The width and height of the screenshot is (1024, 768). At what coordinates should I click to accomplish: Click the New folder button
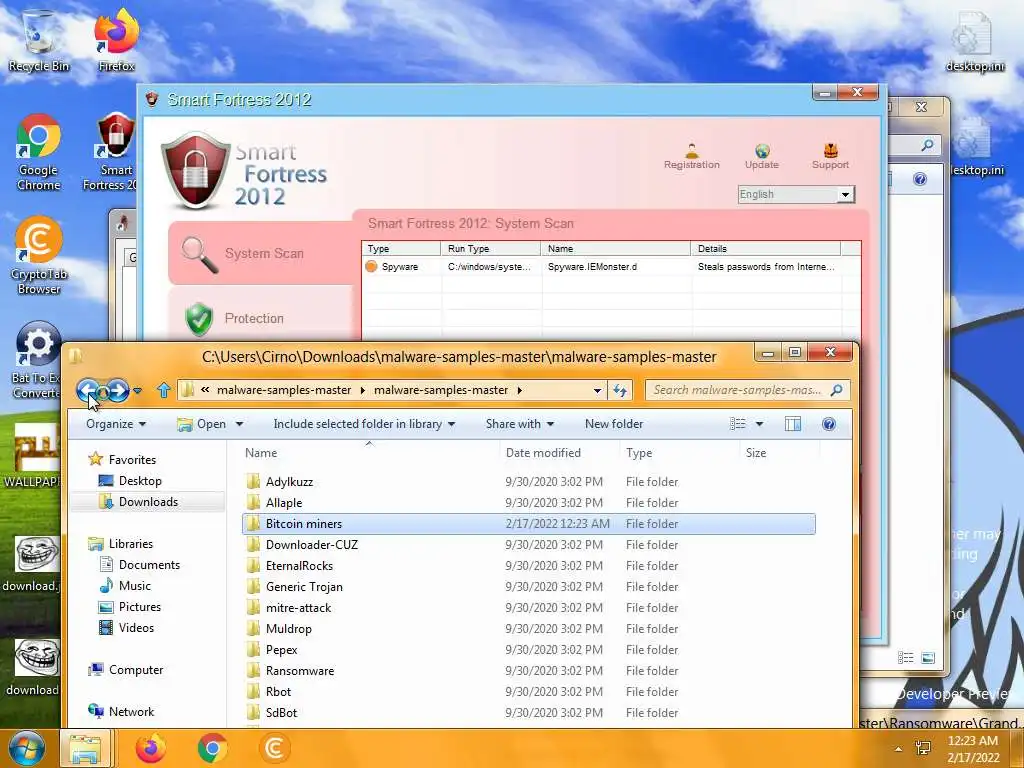point(614,424)
